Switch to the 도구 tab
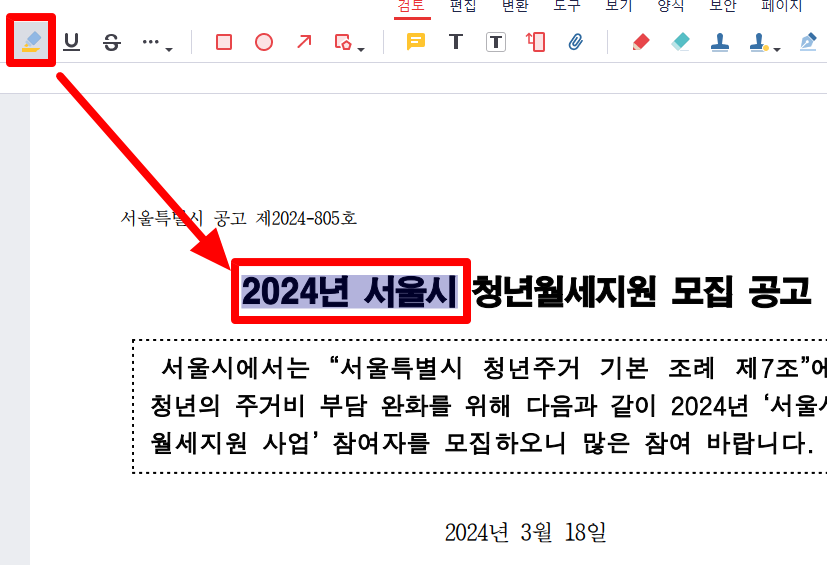827x565 pixels. 567,6
